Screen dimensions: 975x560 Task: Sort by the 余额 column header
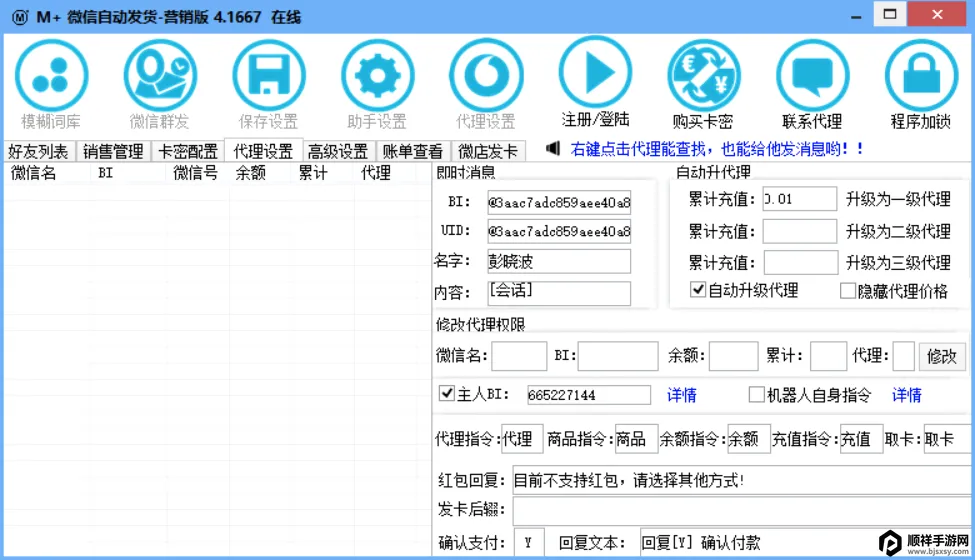tap(251, 173)
